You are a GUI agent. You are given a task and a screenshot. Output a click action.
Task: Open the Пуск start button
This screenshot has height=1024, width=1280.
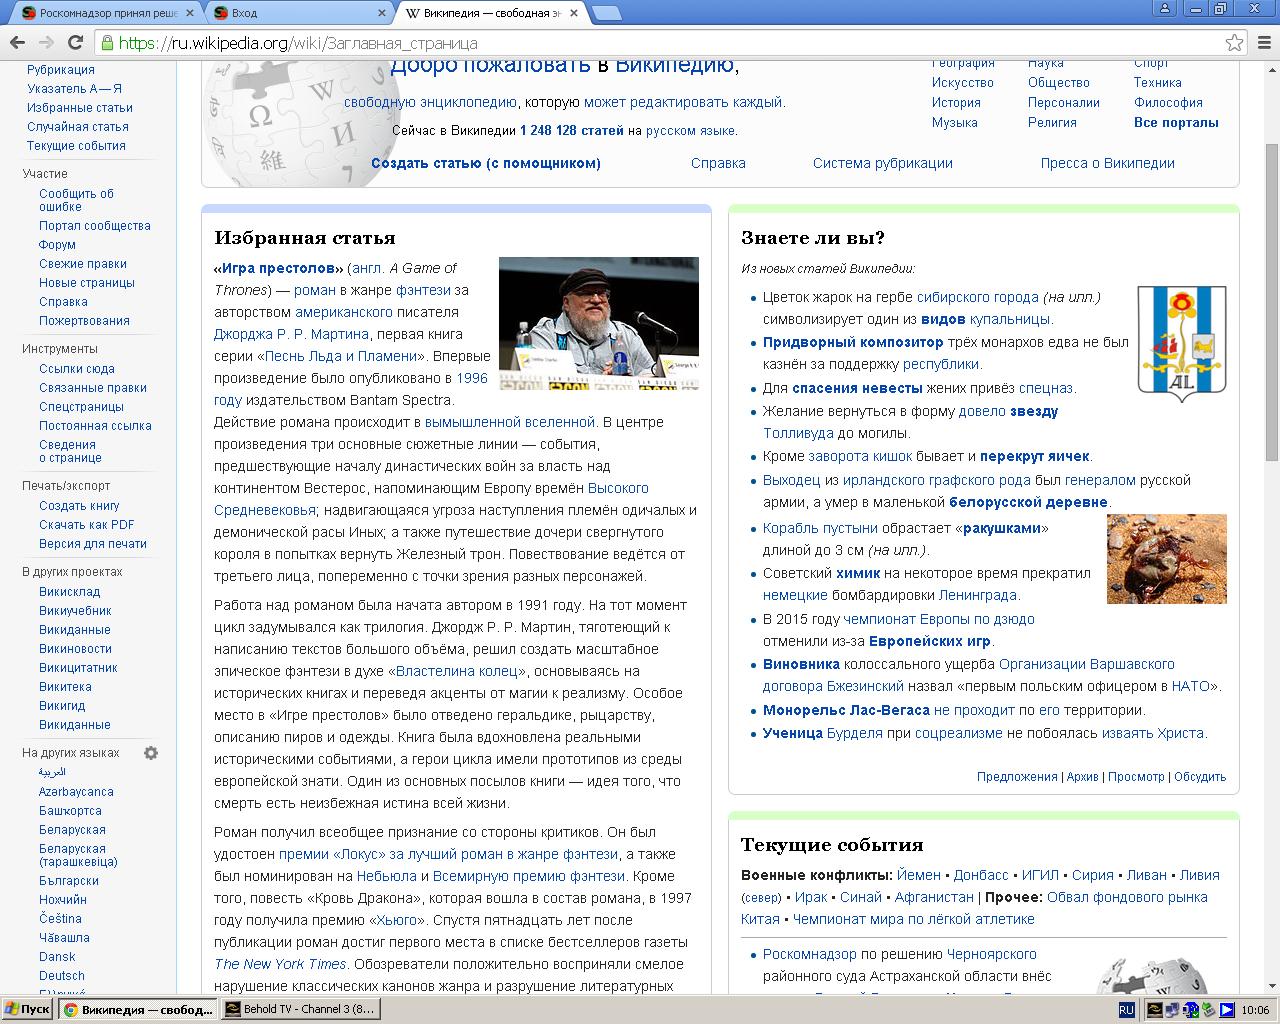[x=28, y=1009]
